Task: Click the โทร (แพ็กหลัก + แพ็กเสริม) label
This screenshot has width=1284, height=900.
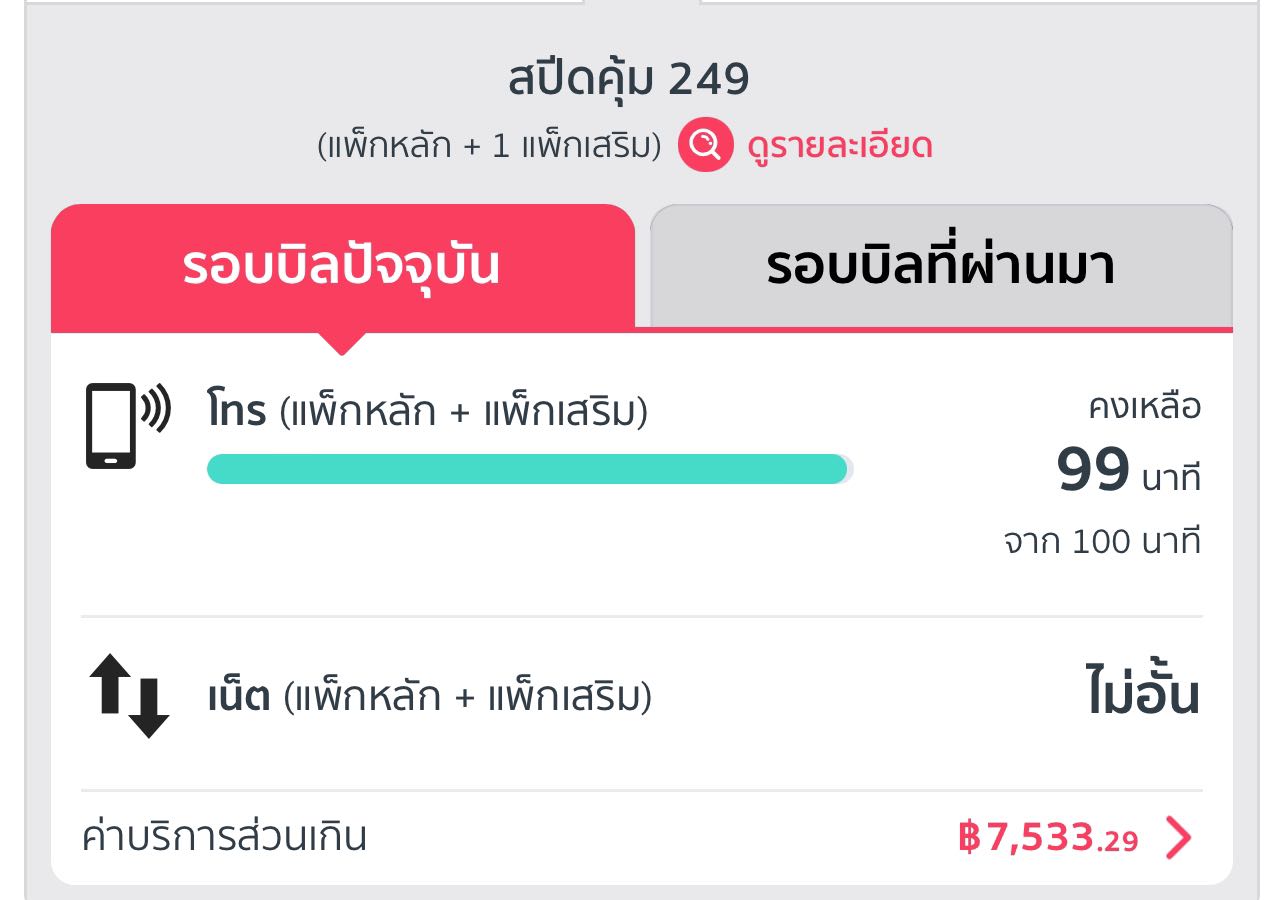Action: click(428, 412)
